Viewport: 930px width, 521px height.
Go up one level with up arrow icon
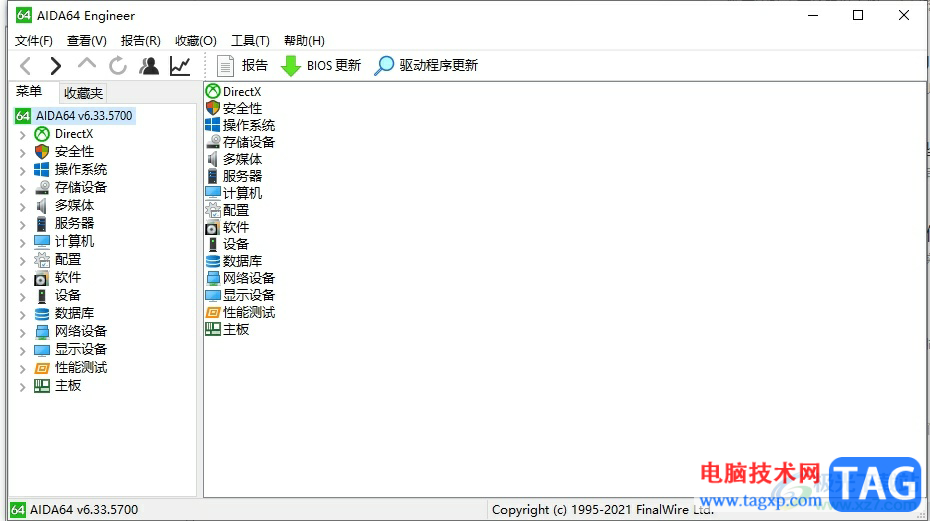[x=87, y=64]
